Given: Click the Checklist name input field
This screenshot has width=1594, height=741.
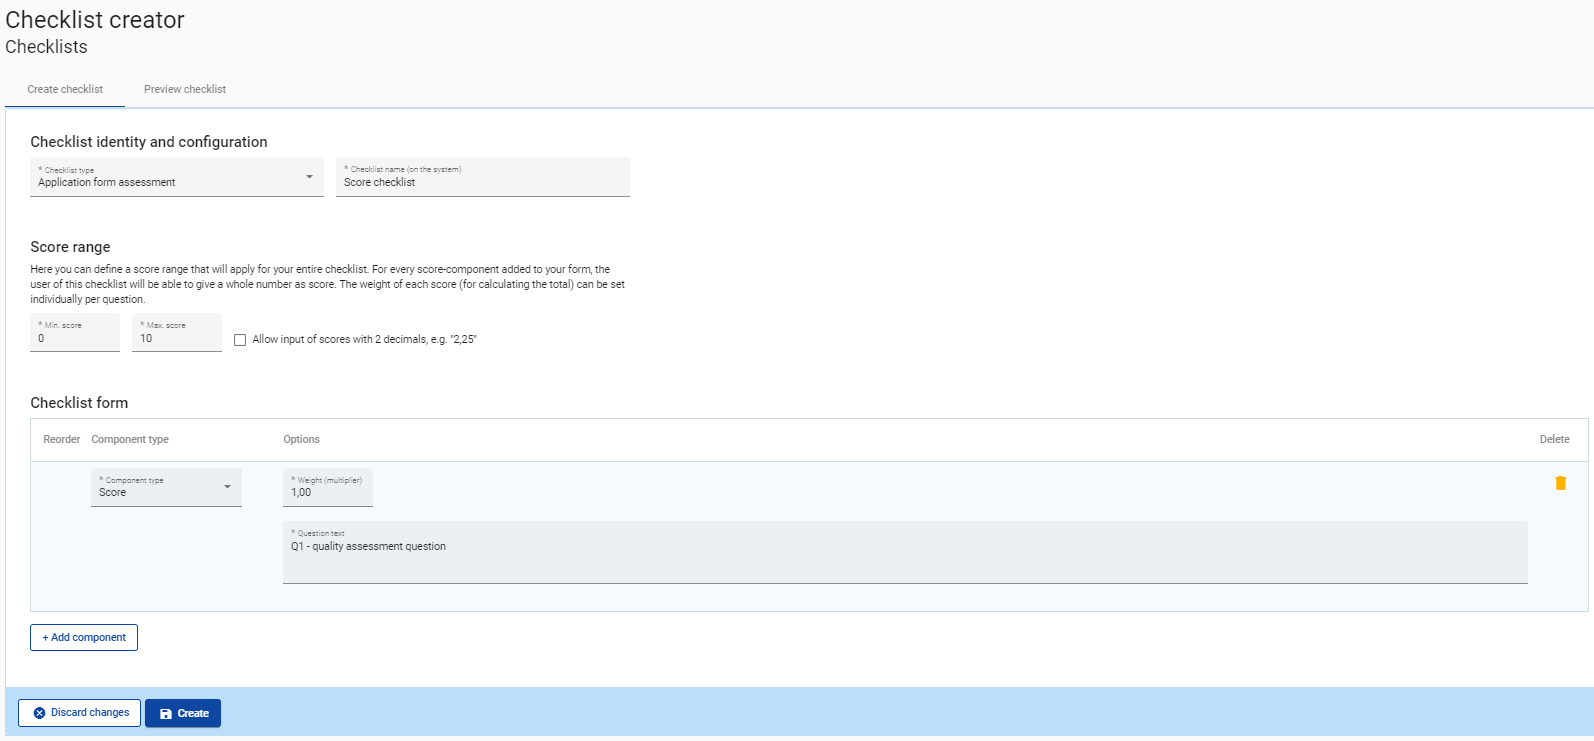Looking at the screenshot, I should coord(482,182).
